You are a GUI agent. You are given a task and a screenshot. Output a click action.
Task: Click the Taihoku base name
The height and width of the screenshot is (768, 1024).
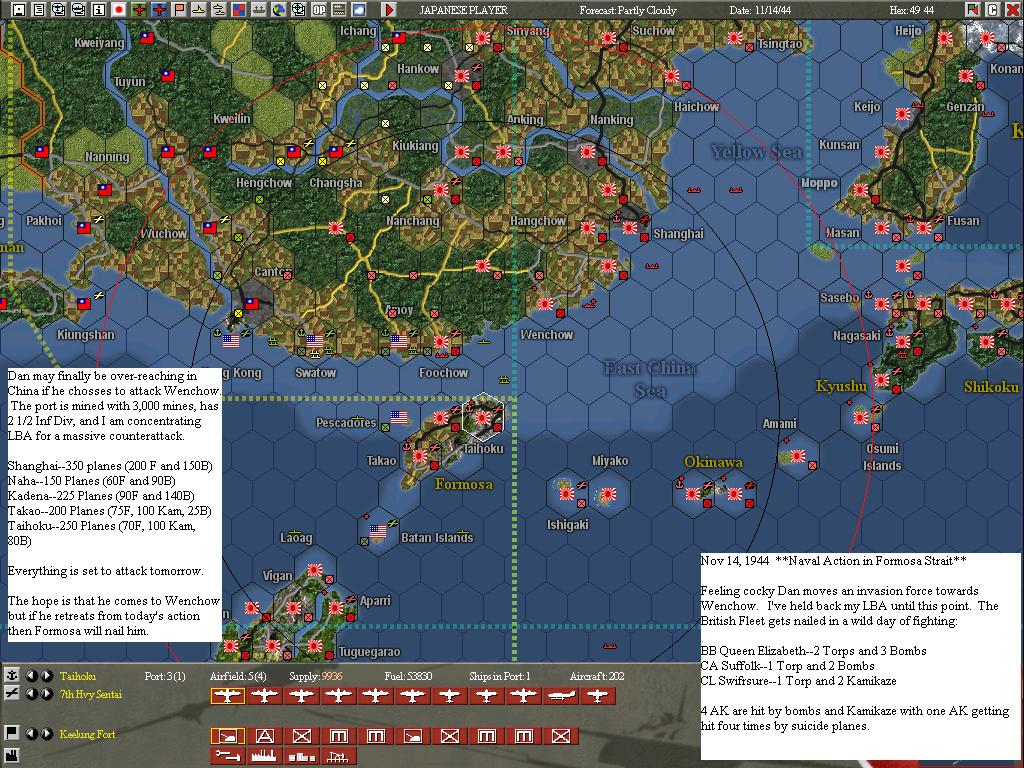click(78, 676)
